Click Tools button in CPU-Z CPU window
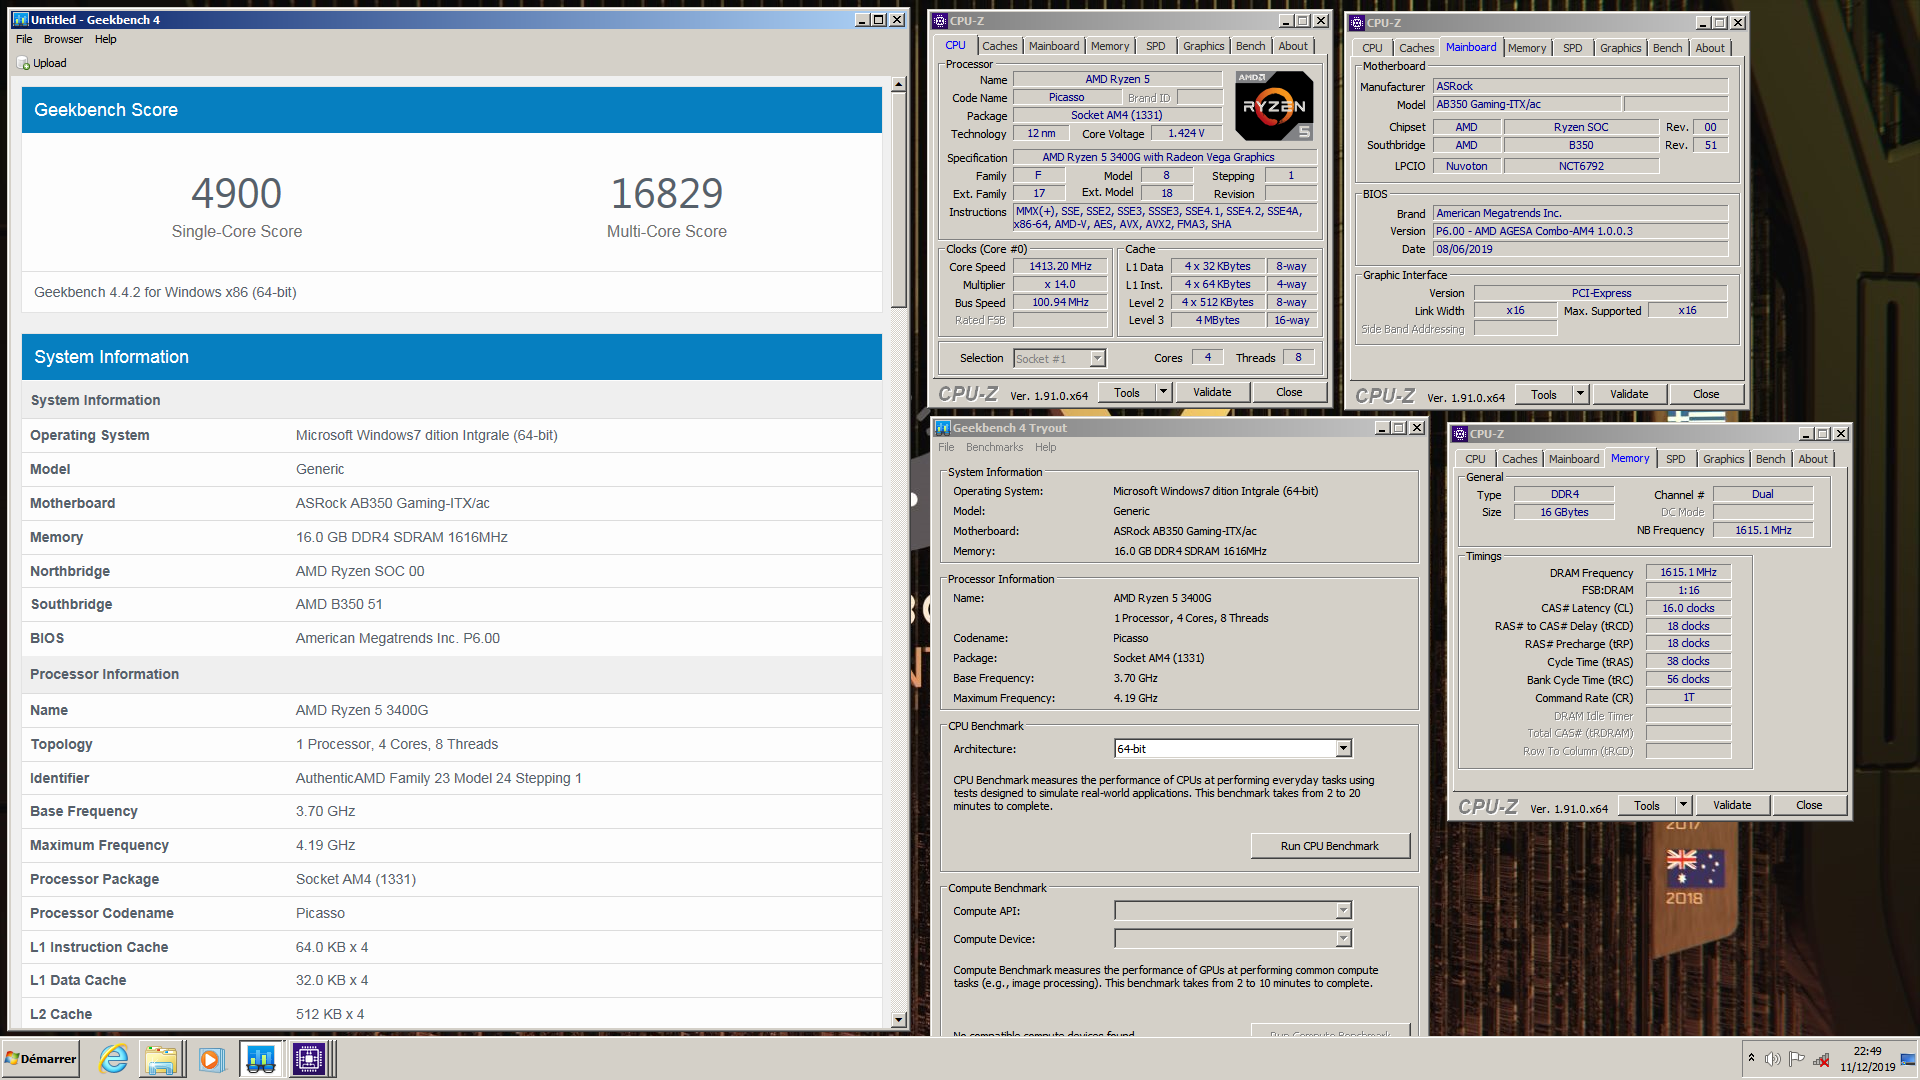This screenshot has width=1920, height=1080. click(x=1127, y=392)
